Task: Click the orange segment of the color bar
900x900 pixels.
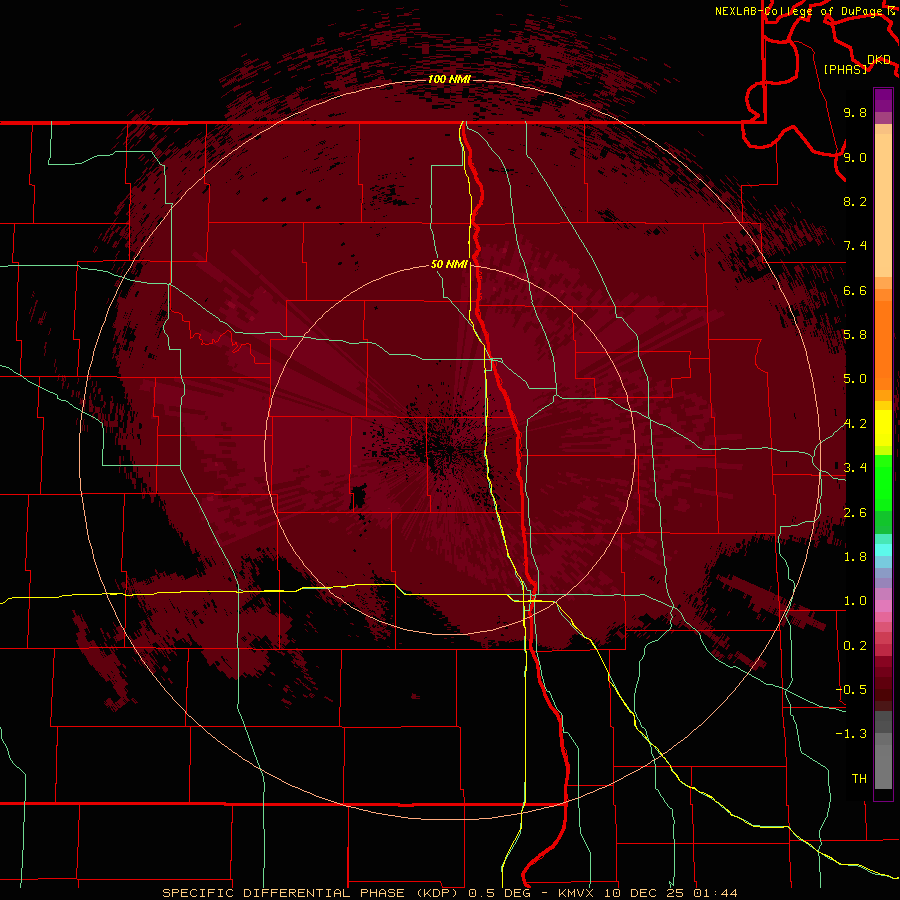Action: tap(883, 344)
